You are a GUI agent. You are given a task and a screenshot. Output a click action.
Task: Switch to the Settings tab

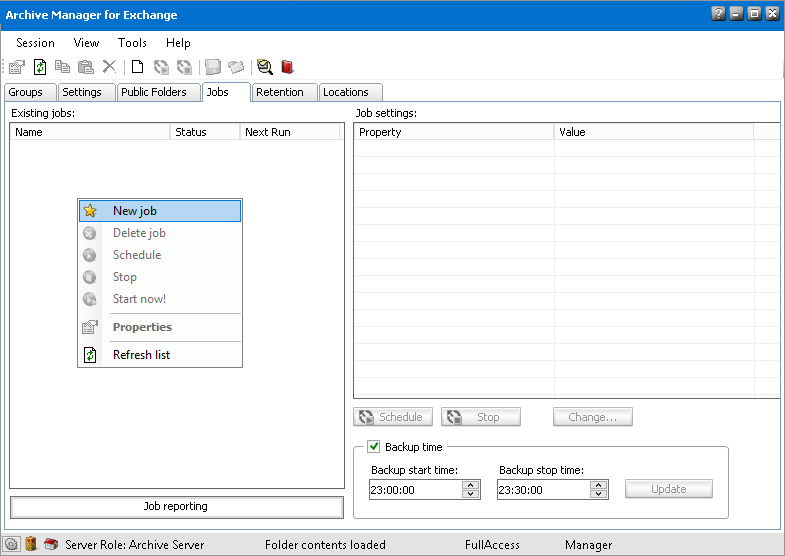pos(87,92)
